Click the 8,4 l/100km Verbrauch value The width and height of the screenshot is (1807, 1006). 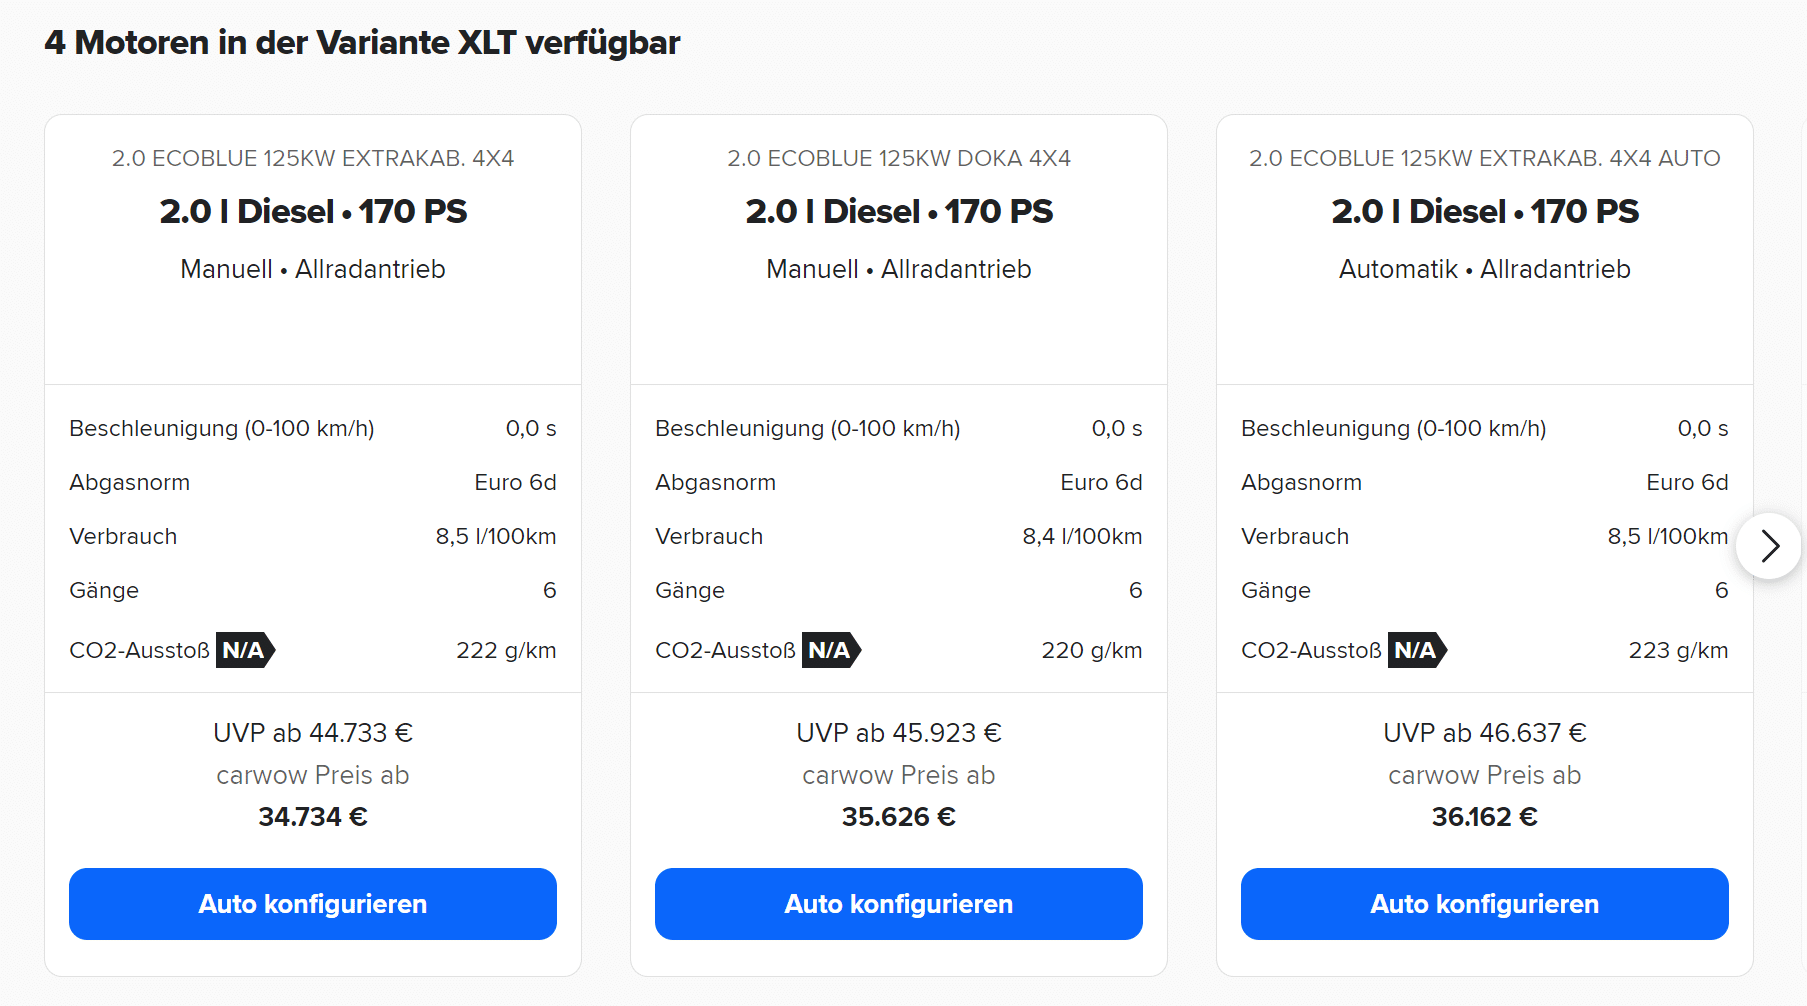pos(1082,536)
